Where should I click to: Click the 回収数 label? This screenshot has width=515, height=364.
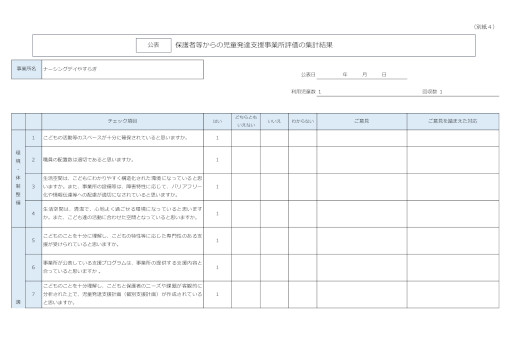coord(430,91)
